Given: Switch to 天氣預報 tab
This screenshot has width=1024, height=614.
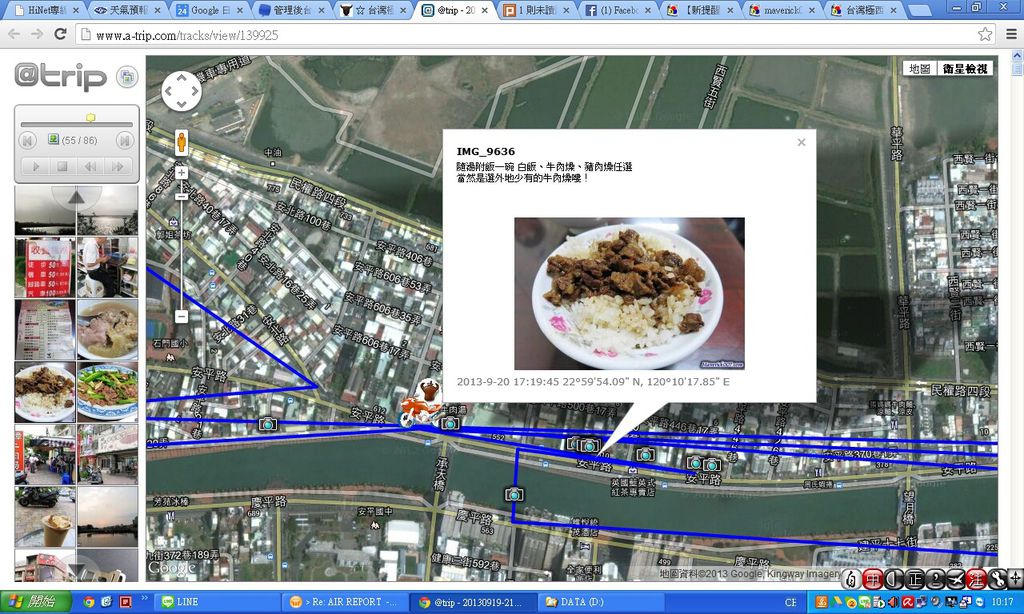Looking at the screenshot, I should coord(127,10).
